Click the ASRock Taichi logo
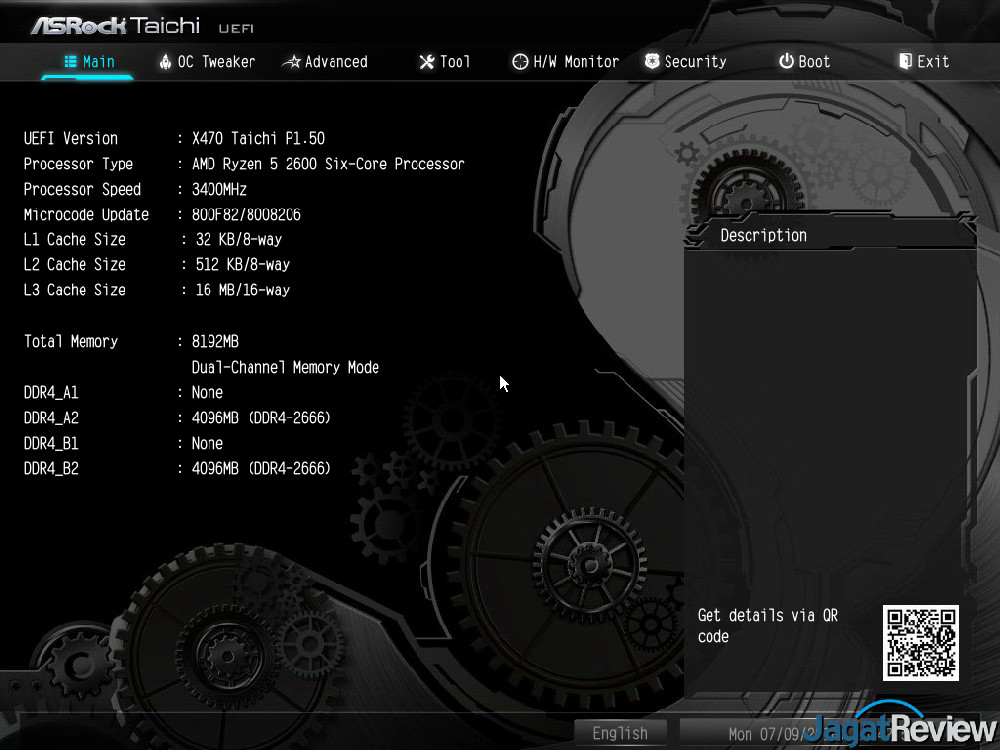The height and width of the screenshot is (750, 1000). click(115, 25)
